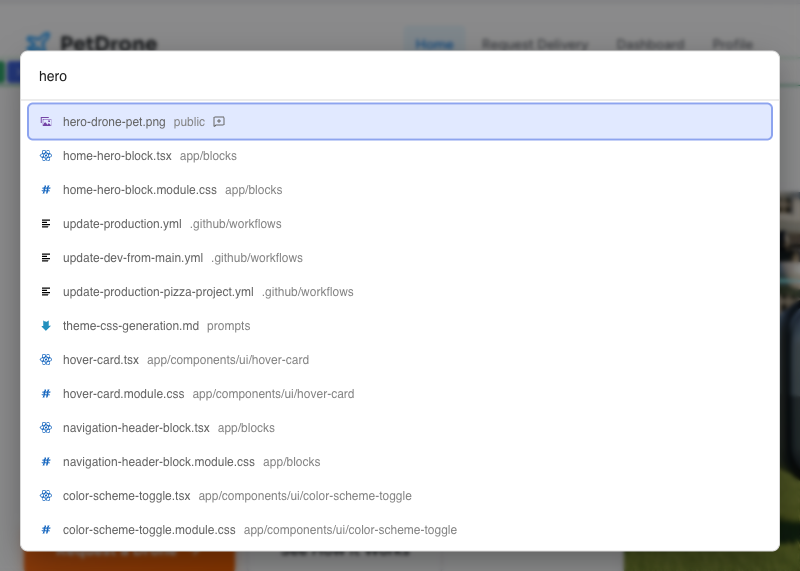Open hero-drone-pet.png search result
Screen dimensions: 800x571
tap(114, 122)
